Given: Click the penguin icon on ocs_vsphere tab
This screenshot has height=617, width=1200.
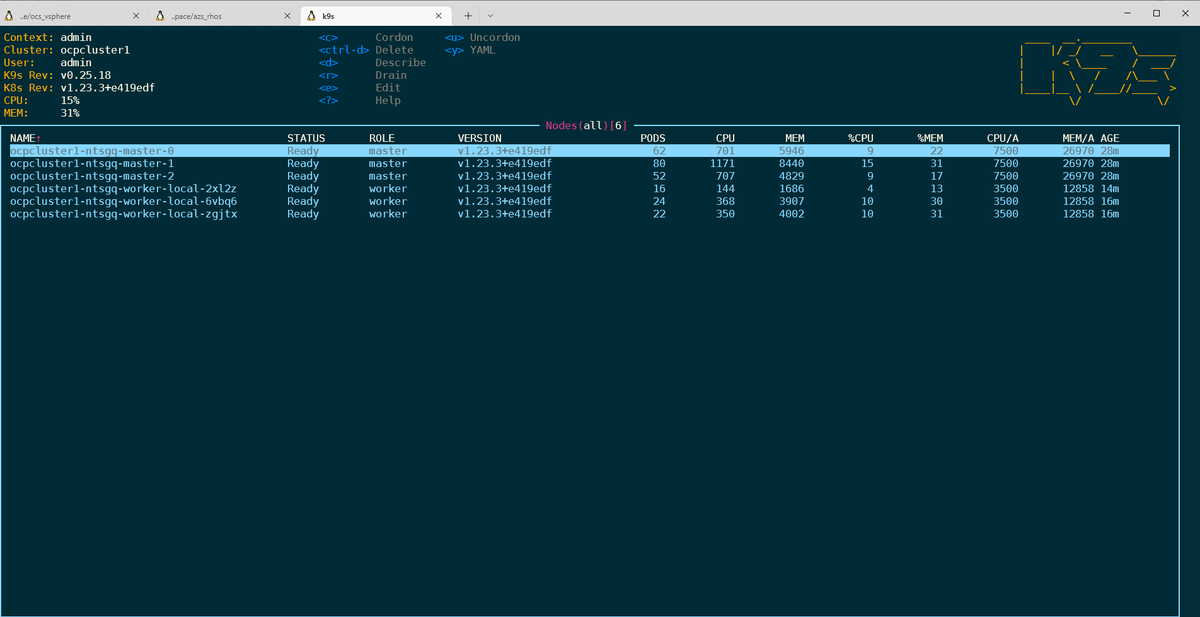Looking at the screenshot, I should tap(9, 16).
